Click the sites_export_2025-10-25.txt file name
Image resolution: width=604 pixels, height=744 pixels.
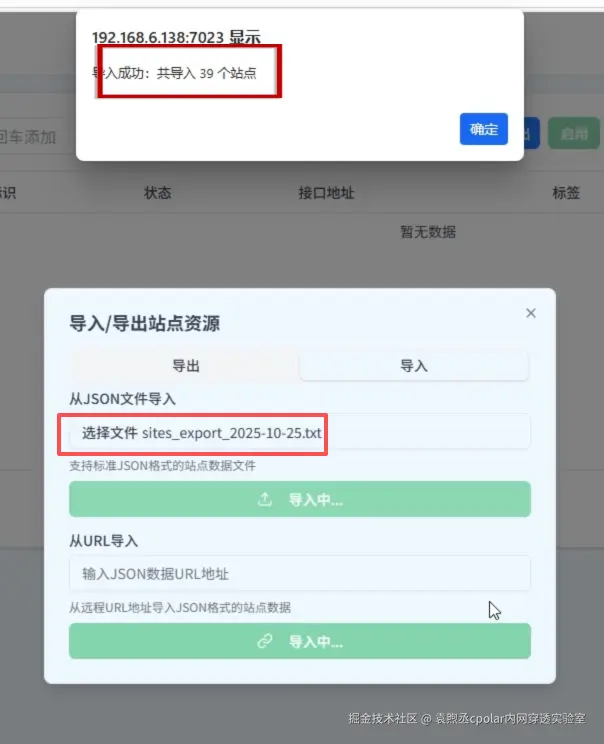232,433
